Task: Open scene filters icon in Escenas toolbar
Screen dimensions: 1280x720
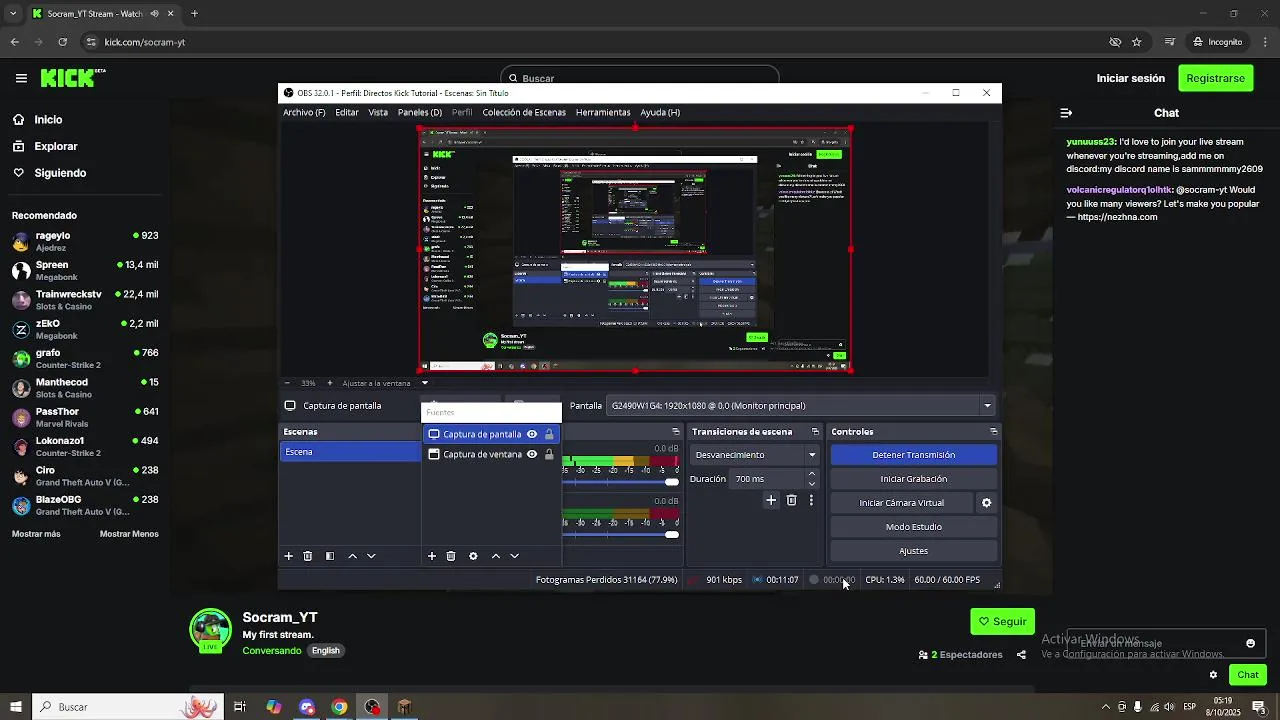Action: (x=330, y=556)
